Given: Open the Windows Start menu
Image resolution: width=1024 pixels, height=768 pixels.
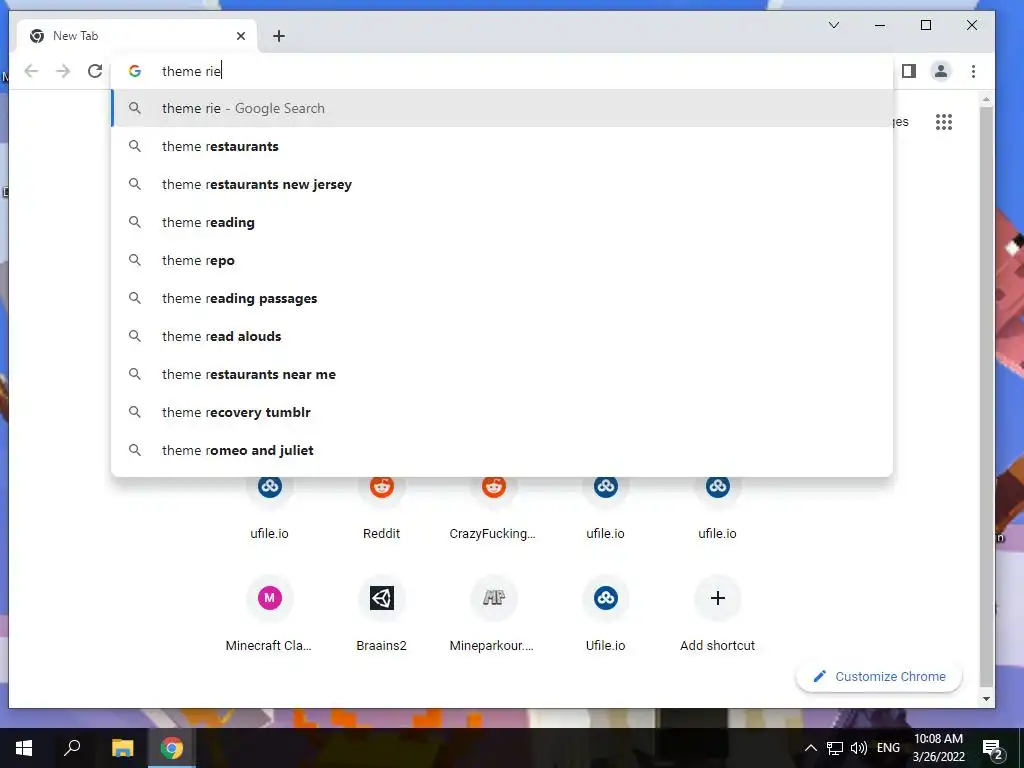Looking at the screenshot, I should click(24, 748).
